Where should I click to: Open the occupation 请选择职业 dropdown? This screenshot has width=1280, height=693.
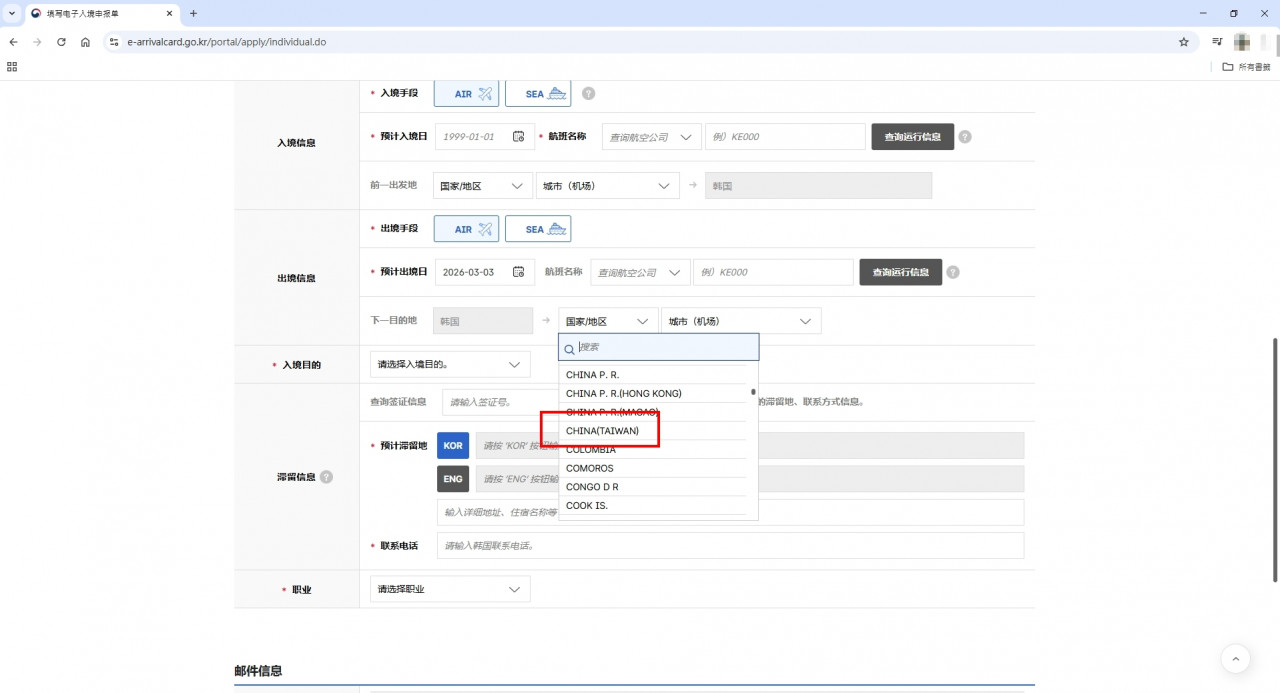[450, 590]
